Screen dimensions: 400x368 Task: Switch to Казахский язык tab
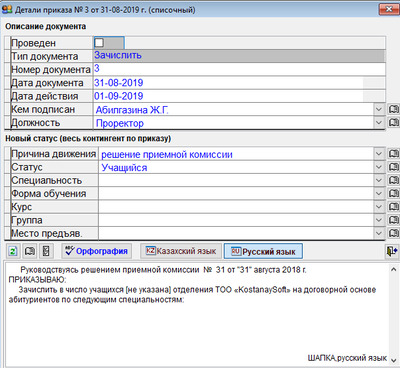[x=181, y=251]
